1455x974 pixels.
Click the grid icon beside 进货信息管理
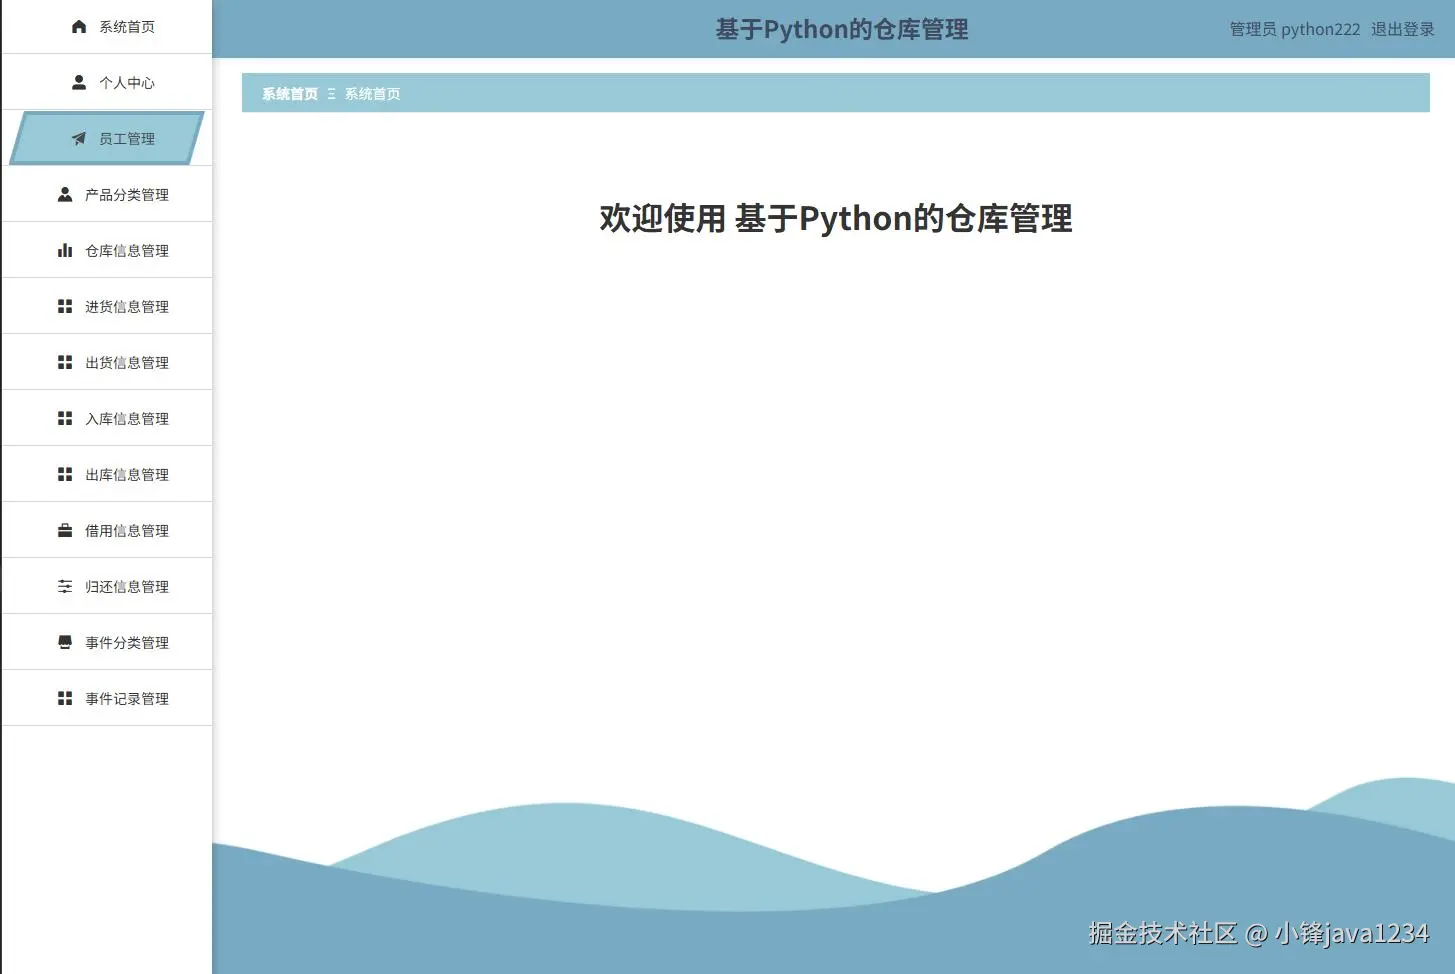point(65,307)
